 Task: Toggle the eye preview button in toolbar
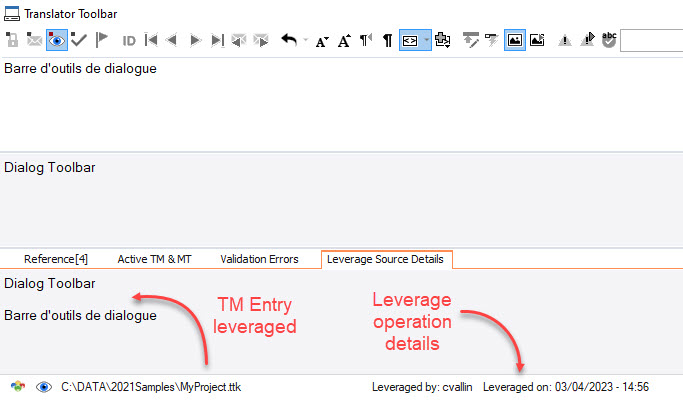click(x=57, y=40)
